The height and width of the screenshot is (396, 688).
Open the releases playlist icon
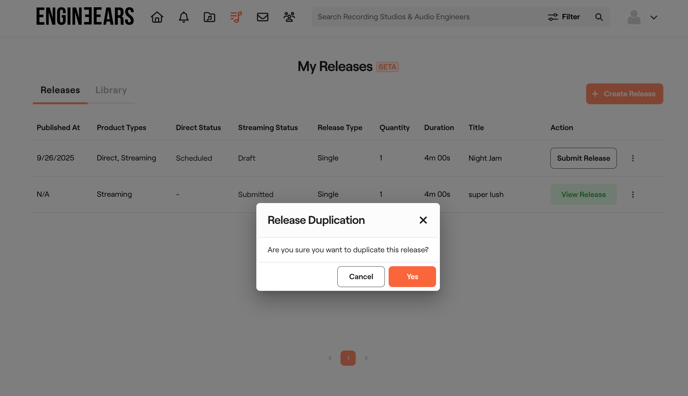point(236,17)
